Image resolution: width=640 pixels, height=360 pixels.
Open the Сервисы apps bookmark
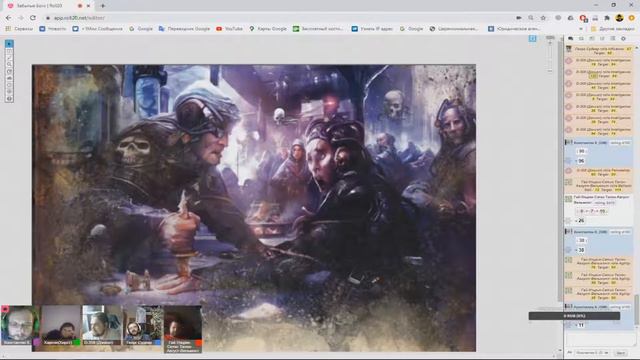pyautogui.click(x=19, y=29)
